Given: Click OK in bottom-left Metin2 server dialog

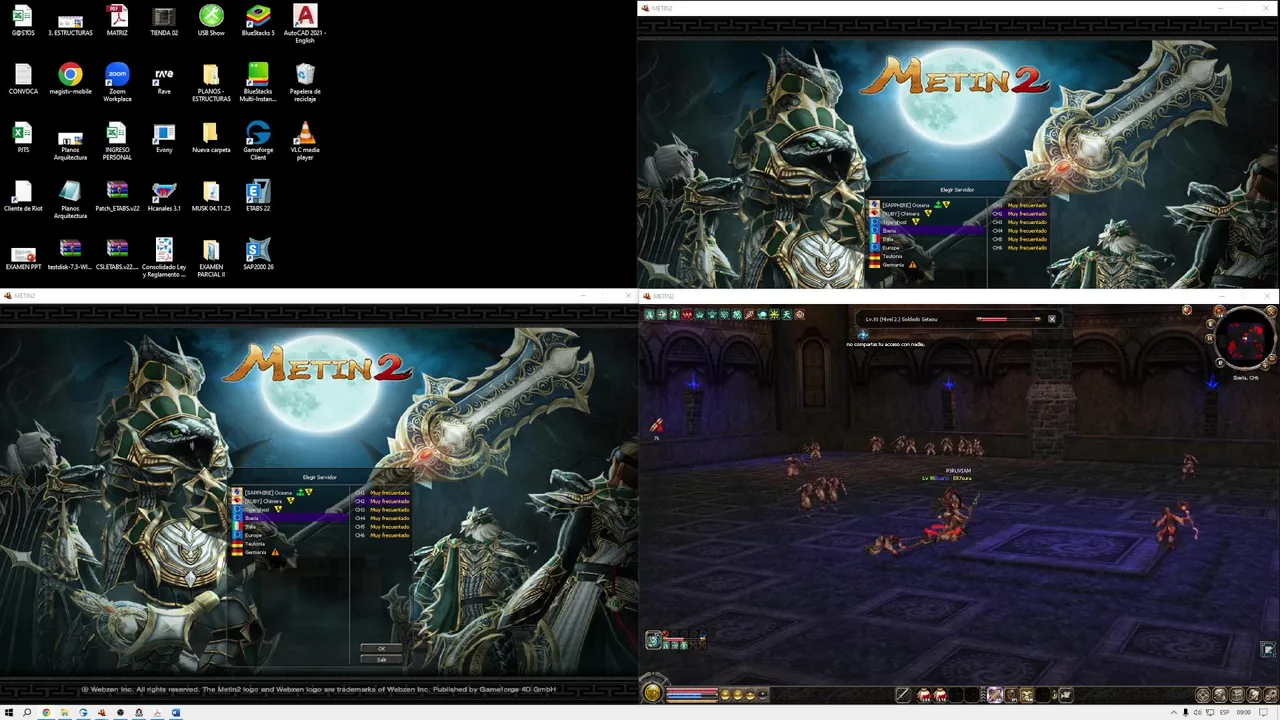Looking at the screenshot, I should [381, 649].
